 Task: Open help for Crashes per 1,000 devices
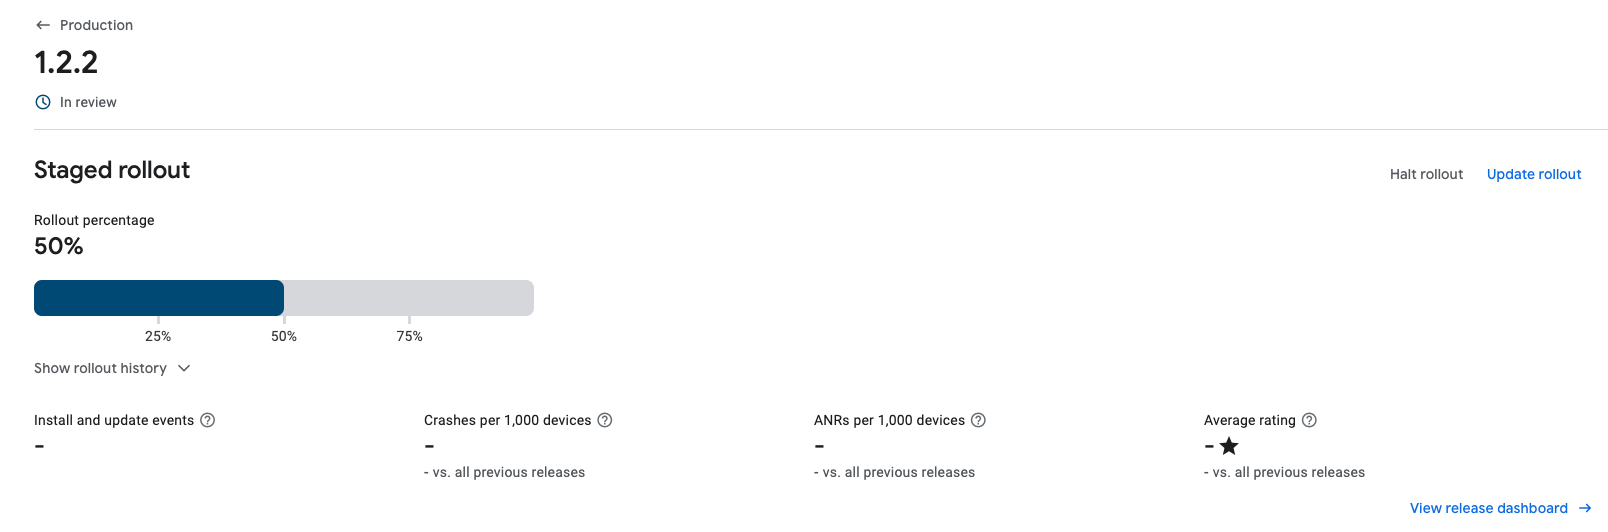[x=605, y=420]
